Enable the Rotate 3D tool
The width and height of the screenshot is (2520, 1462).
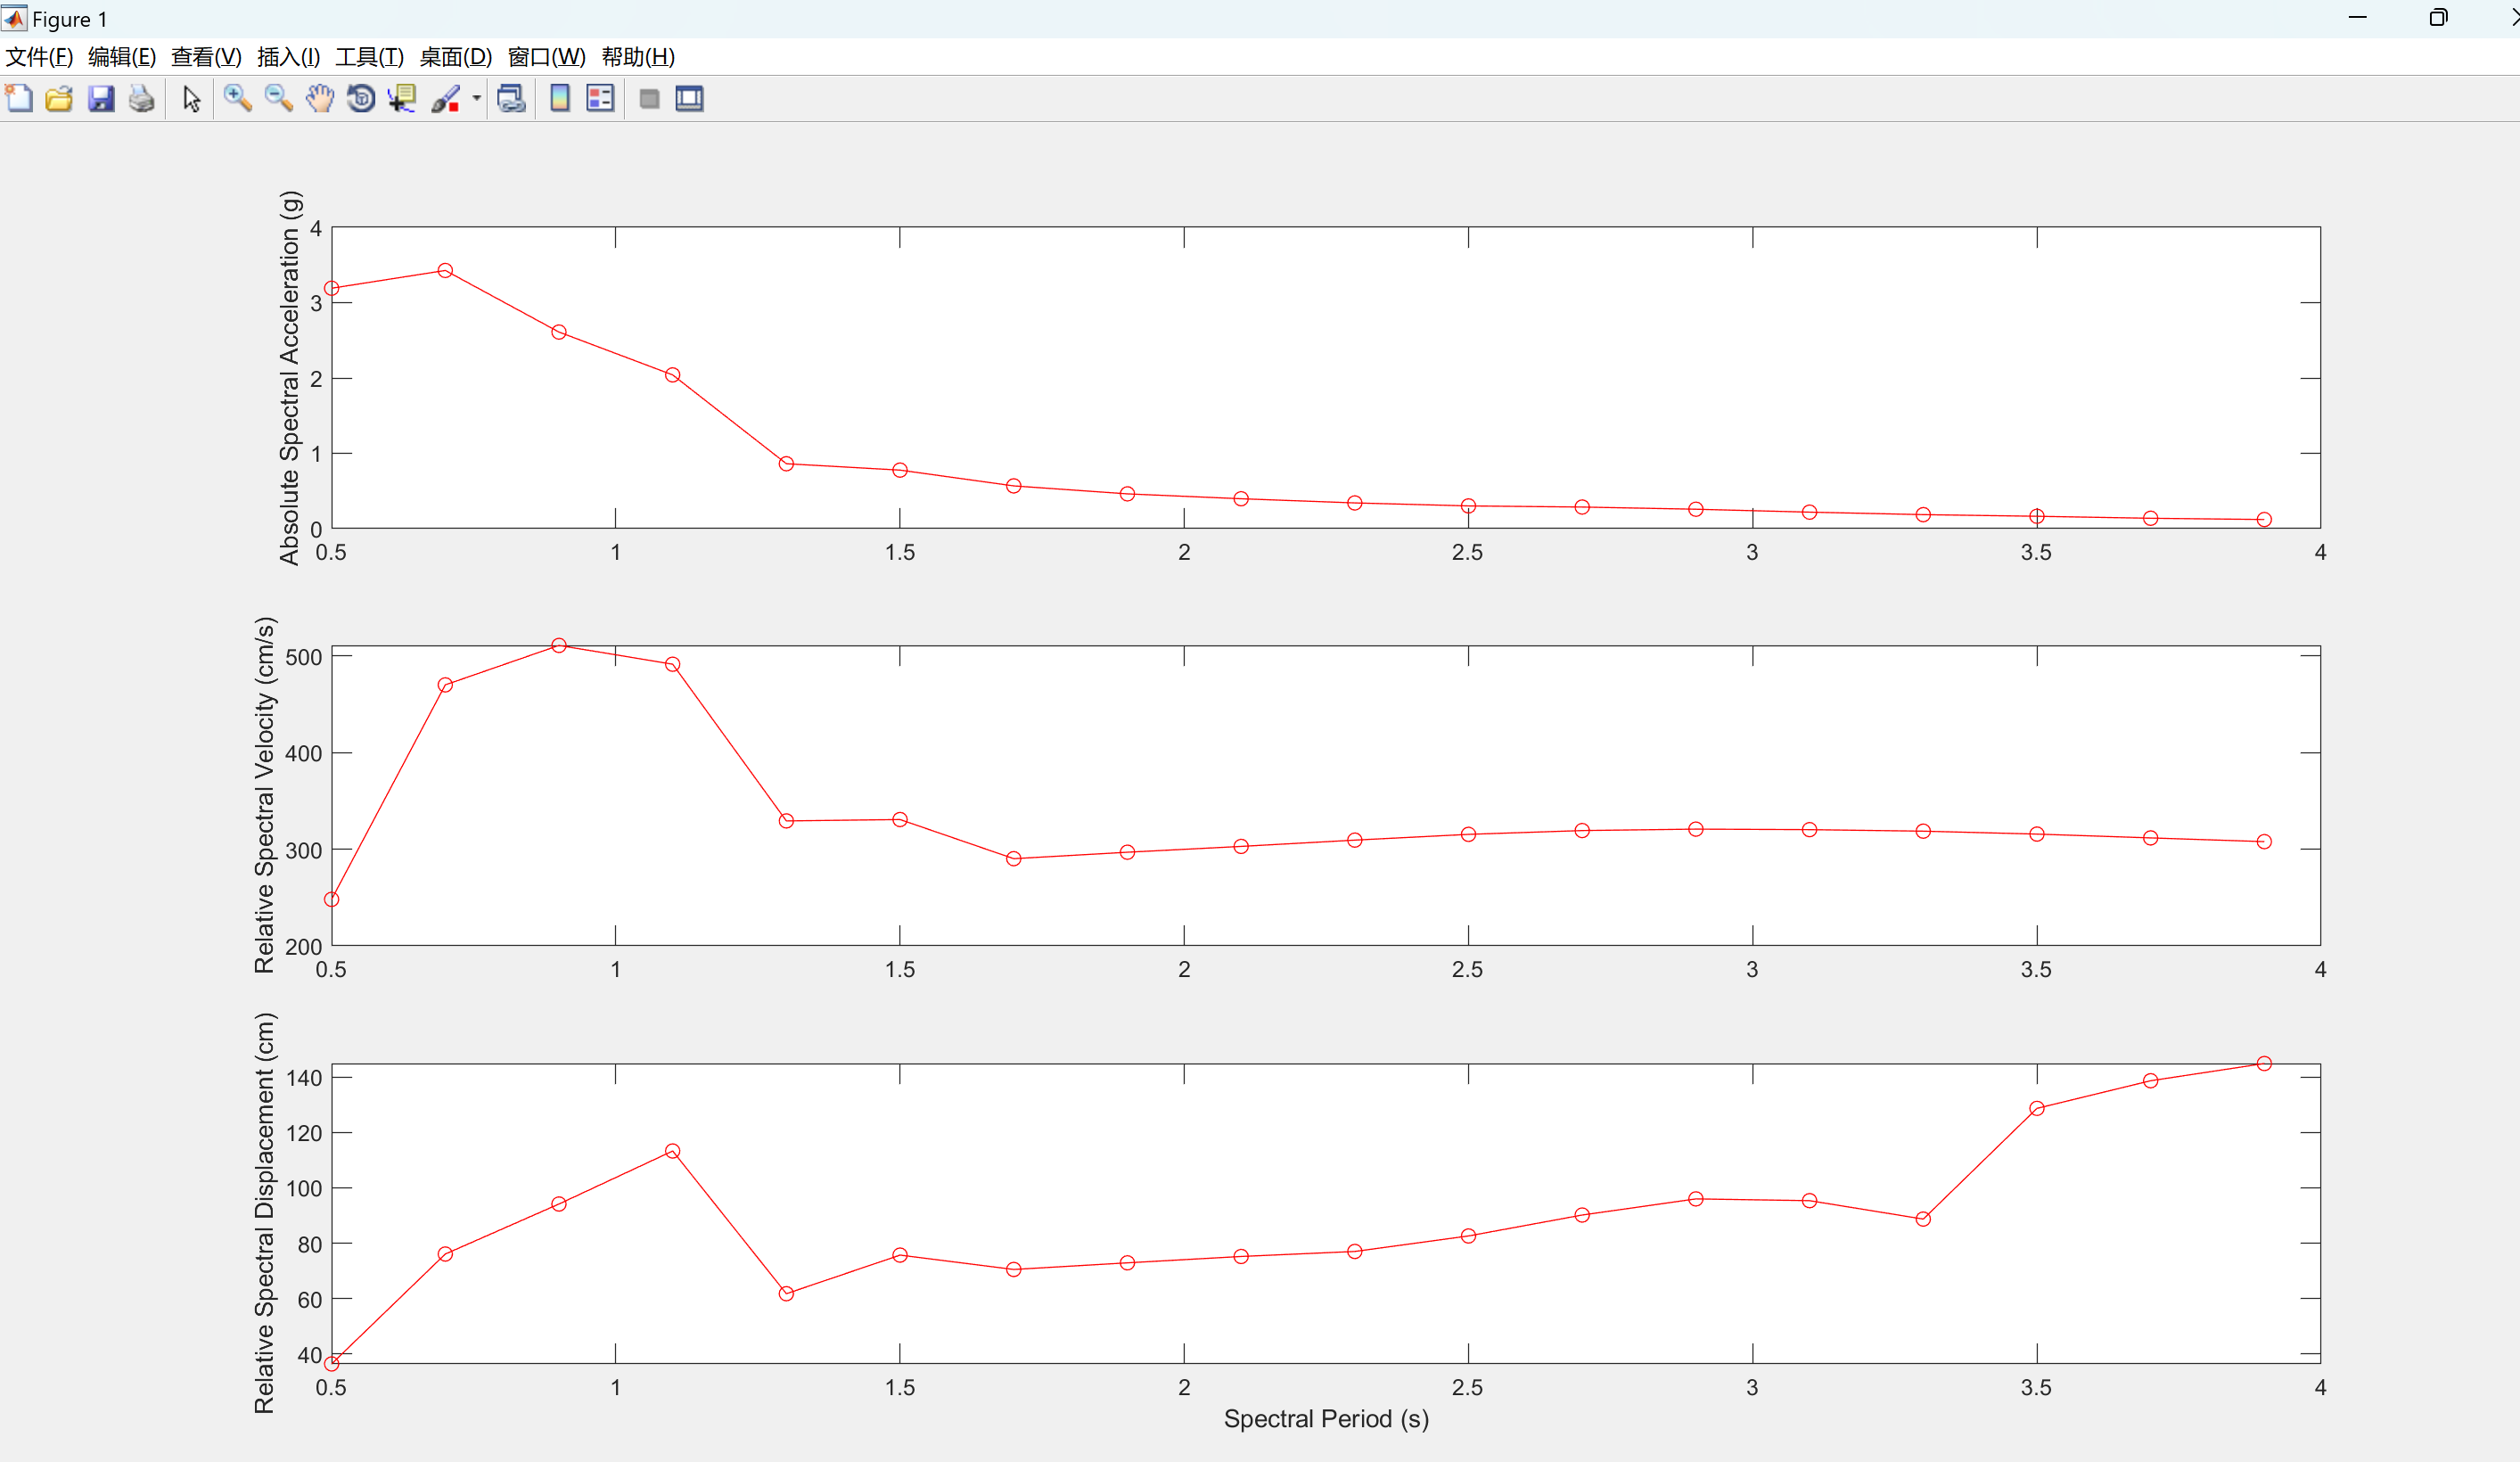tap(361, 99)
